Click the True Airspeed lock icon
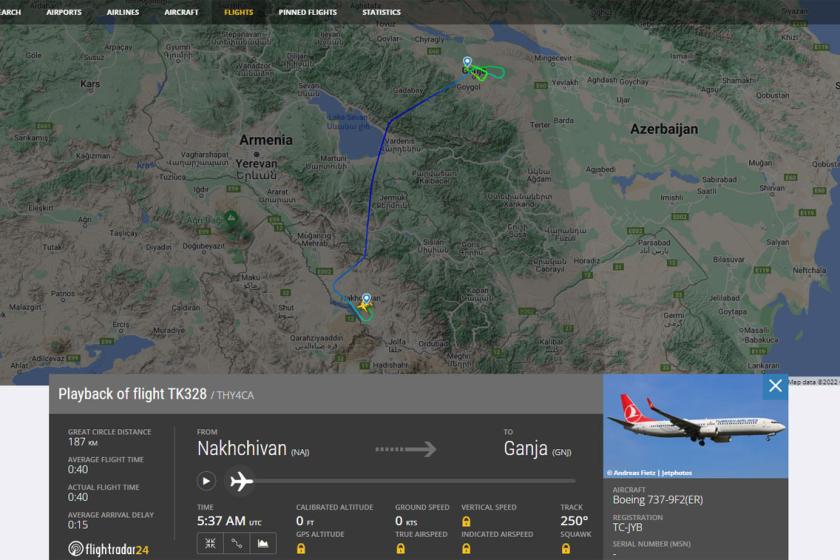 coord(400,549)
